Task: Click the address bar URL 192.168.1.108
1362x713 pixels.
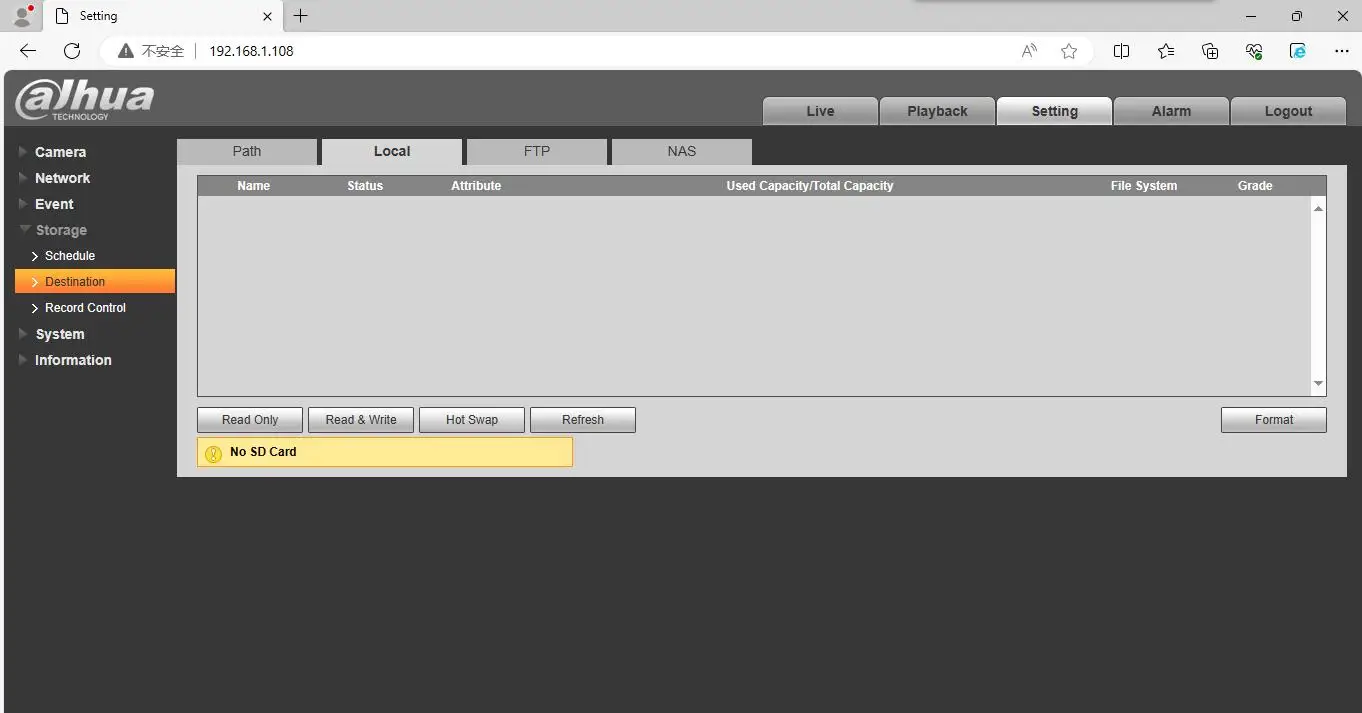Action: [251, 51]
